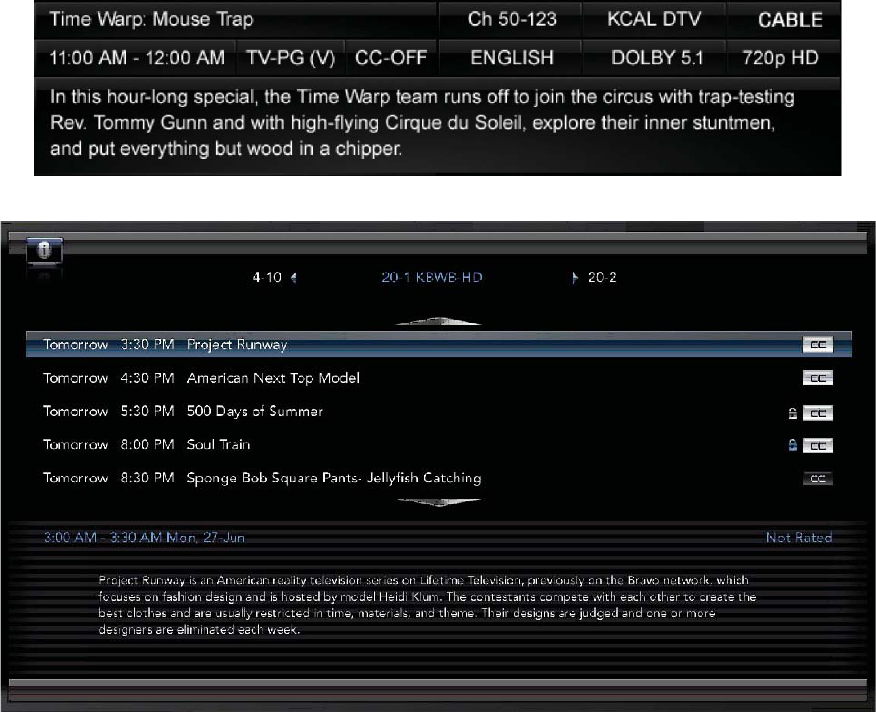
Task: Click the previous channel number 4-10
Action: click(267, 277)
